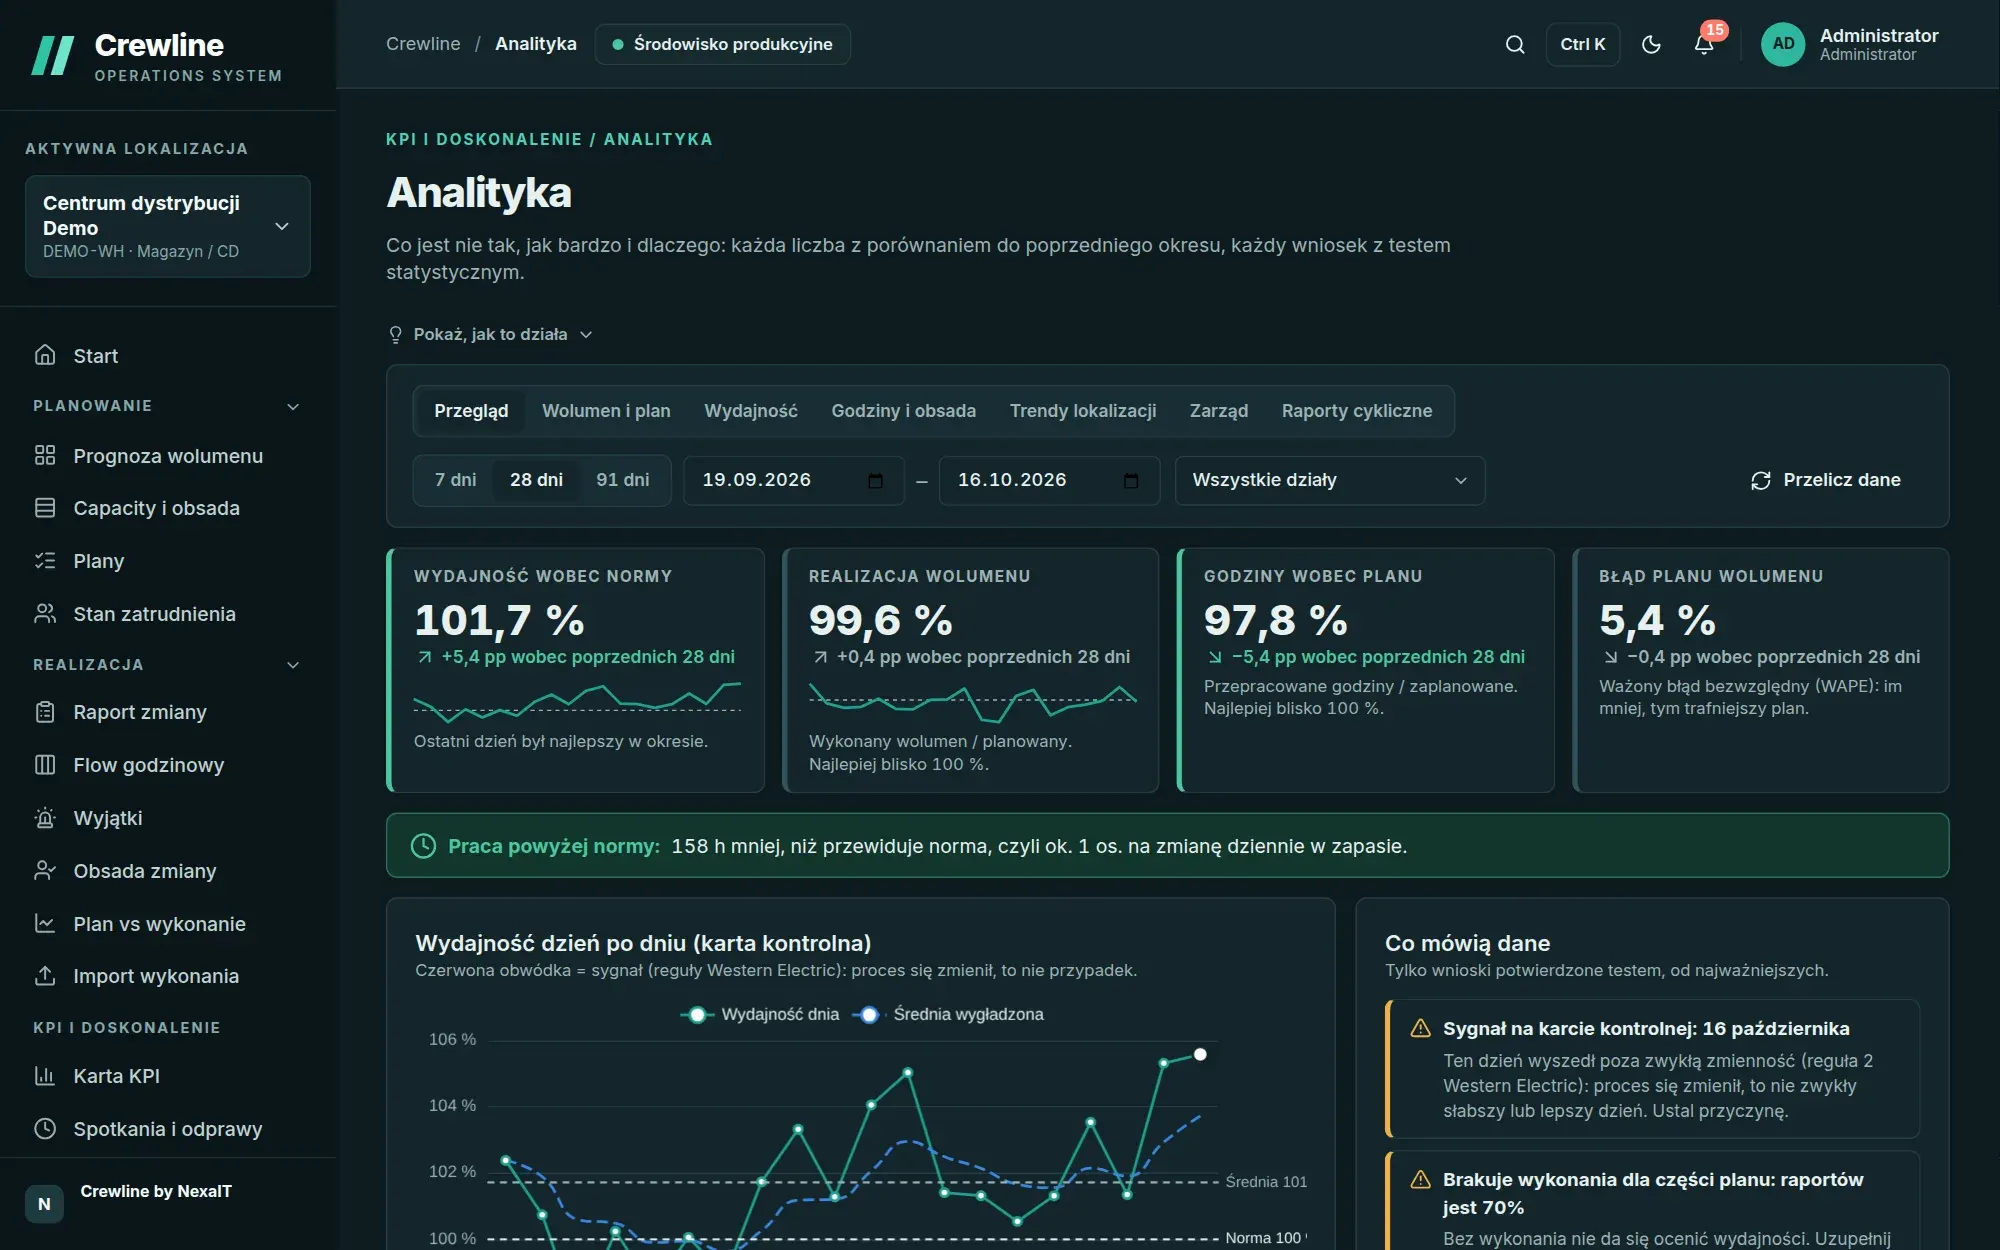The image size is (2000, 1250).
Task: Click the Crewline logo
Action: pyautogui.click(x=156, y=56)
